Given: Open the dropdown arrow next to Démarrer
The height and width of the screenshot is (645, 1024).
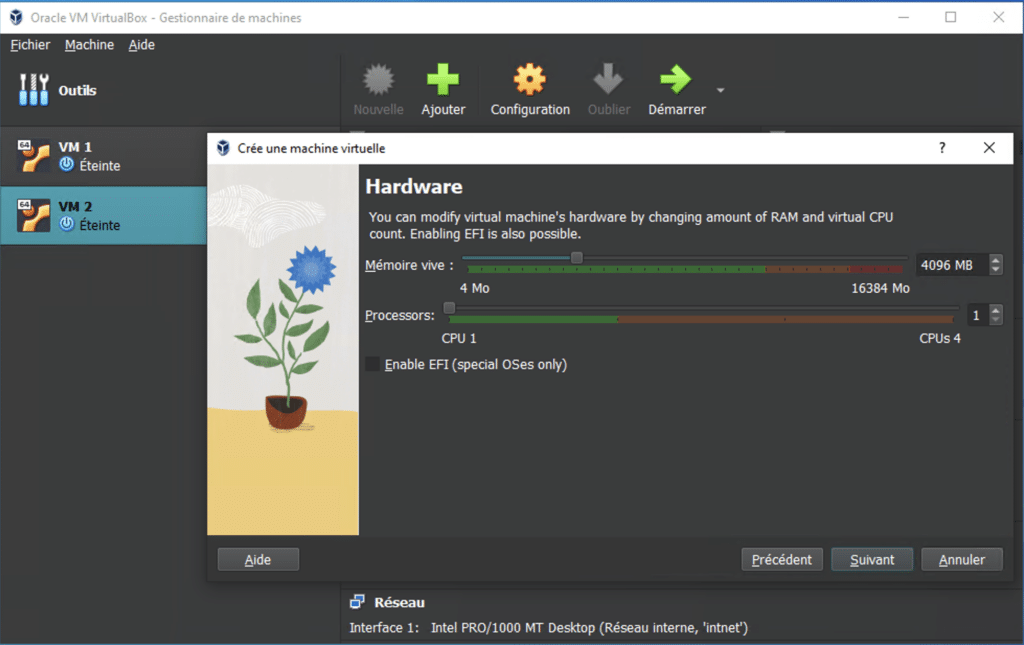Looking at the screenshot, I should tap(720, 90).
